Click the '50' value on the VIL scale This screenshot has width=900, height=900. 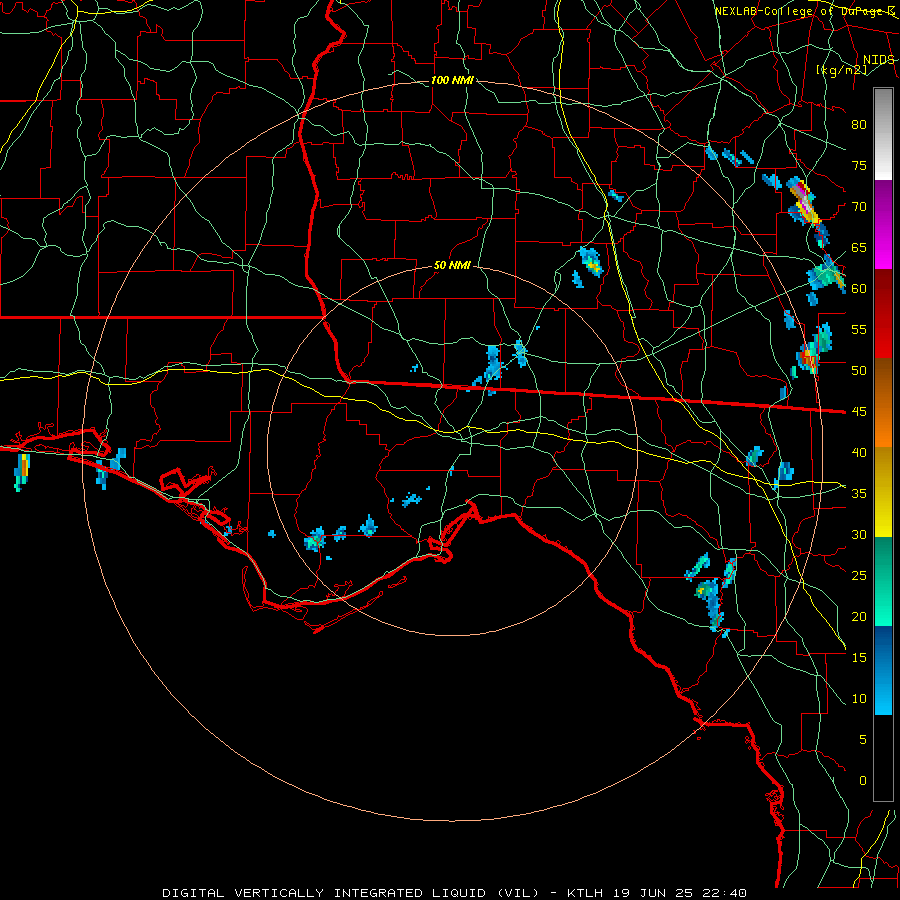pos(859,371)
